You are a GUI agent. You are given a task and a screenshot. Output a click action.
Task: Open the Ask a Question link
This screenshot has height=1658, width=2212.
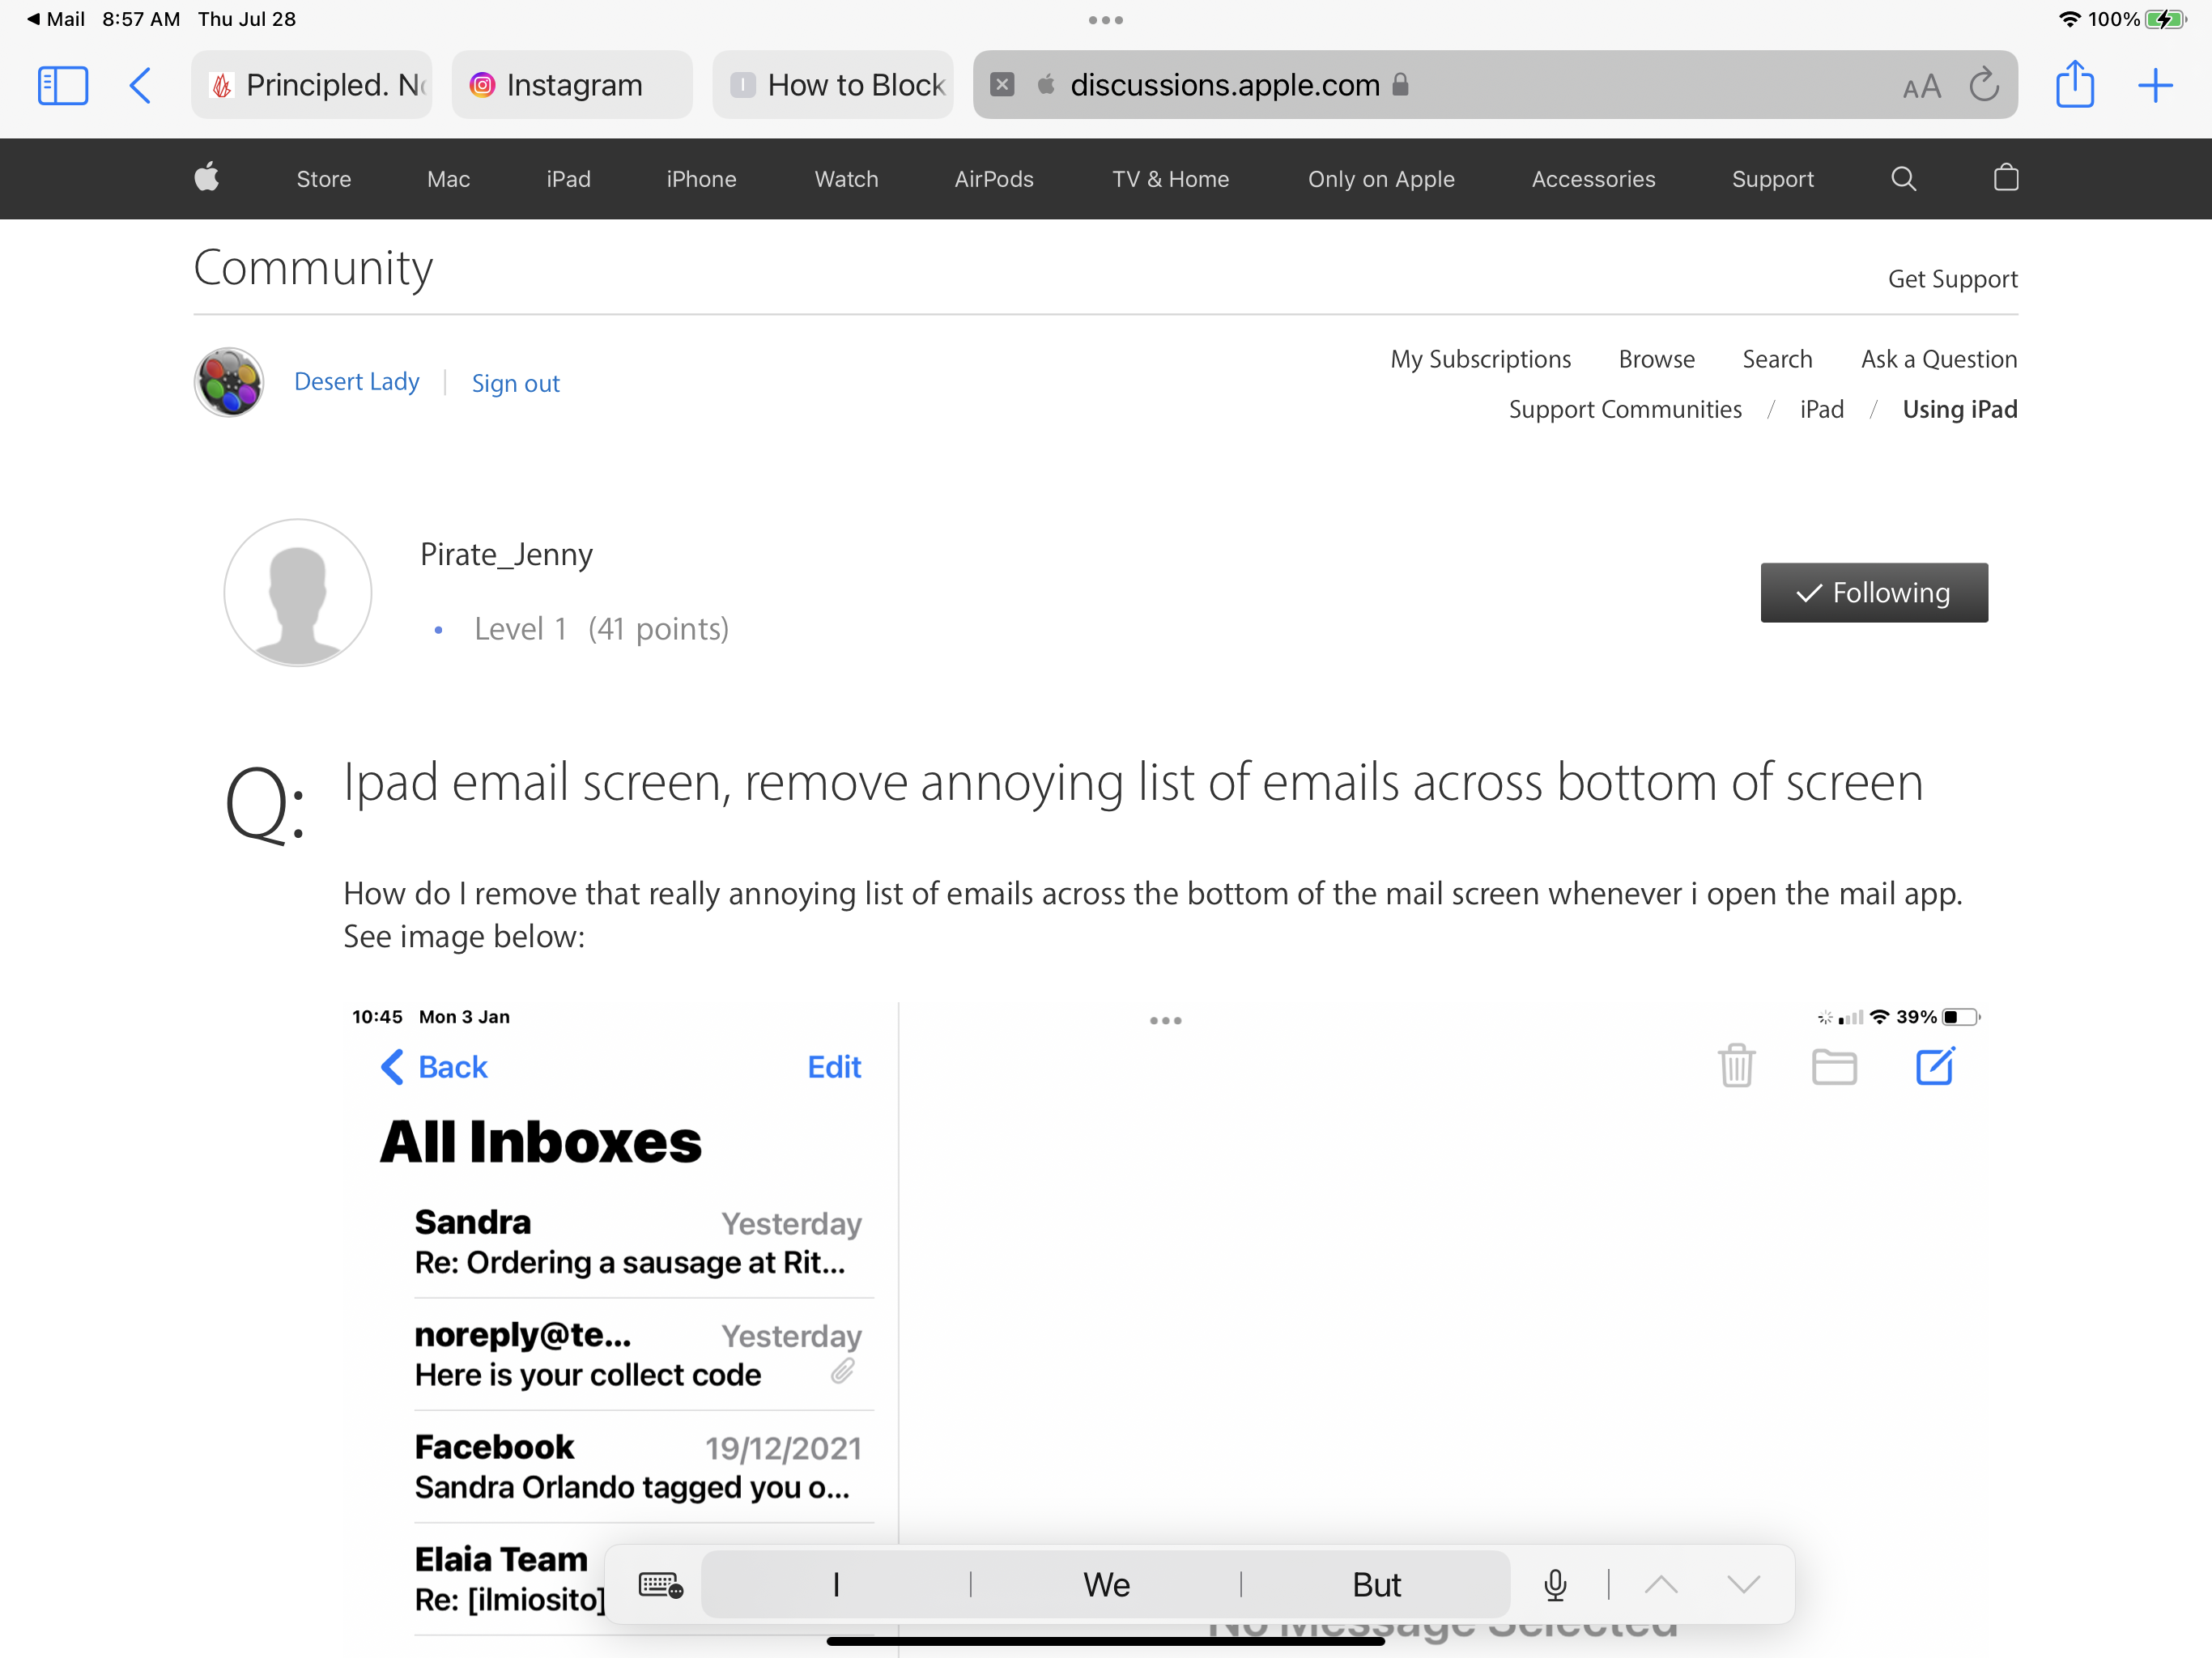pos(1938,359)
